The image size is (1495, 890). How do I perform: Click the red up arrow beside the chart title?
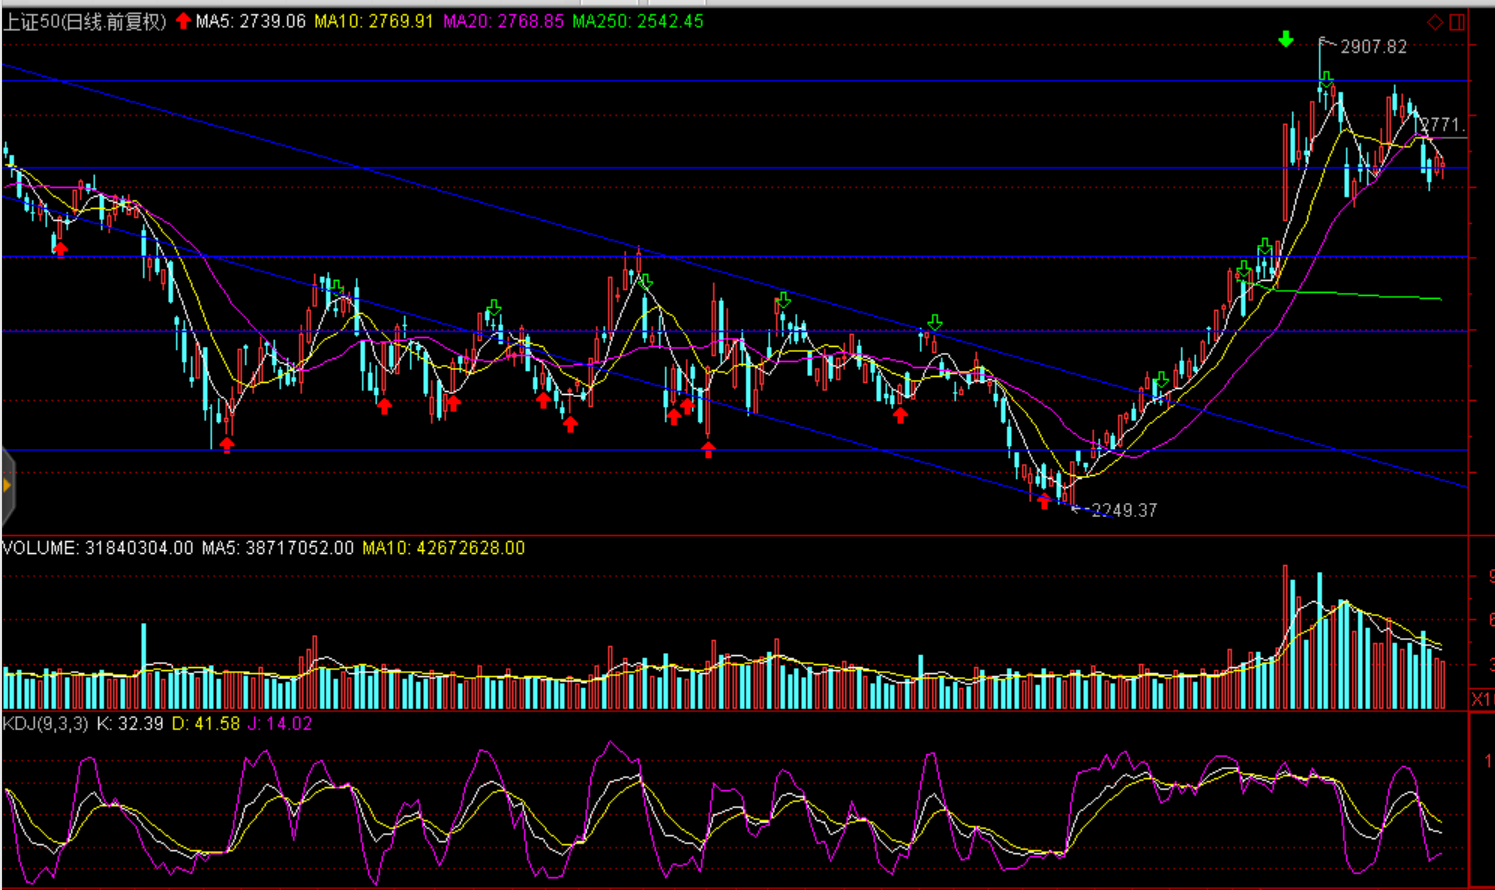(183, 21)
